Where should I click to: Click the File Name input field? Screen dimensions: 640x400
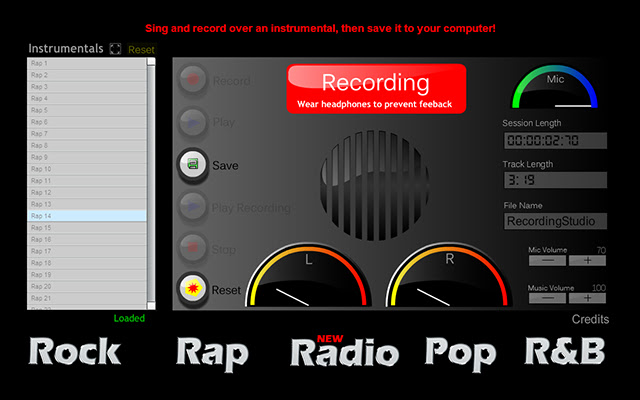point(555,221)
